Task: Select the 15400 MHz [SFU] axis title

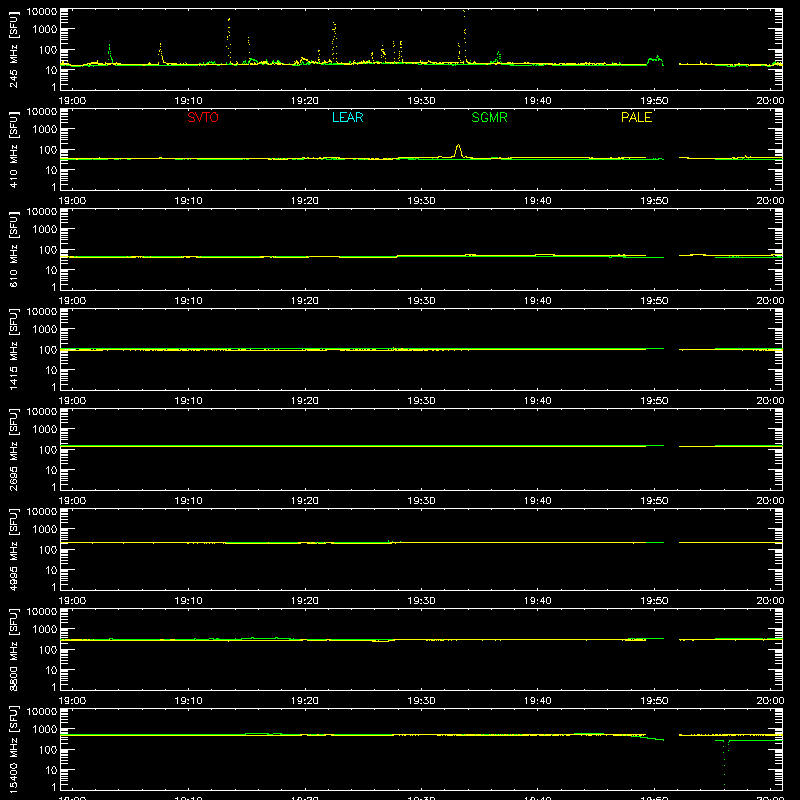Action: point(14,749)
